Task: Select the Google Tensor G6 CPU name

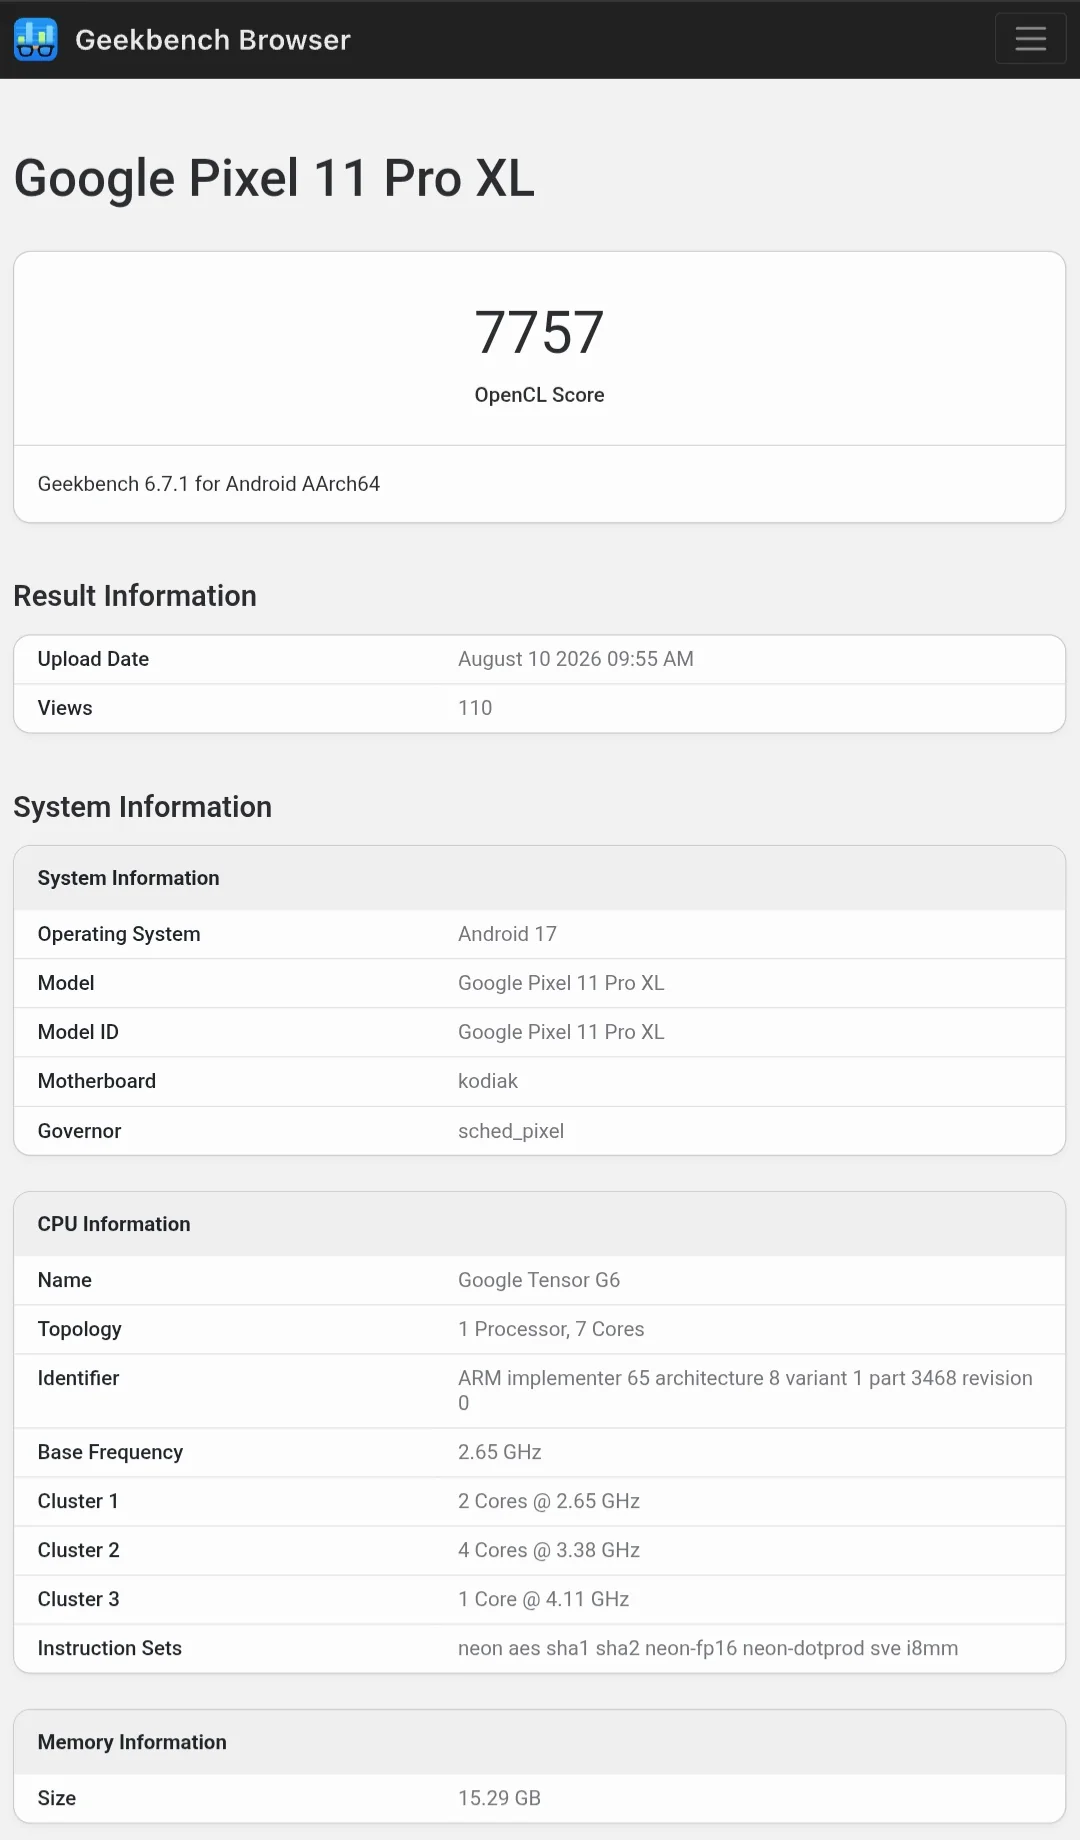Action: point(539,1280)
